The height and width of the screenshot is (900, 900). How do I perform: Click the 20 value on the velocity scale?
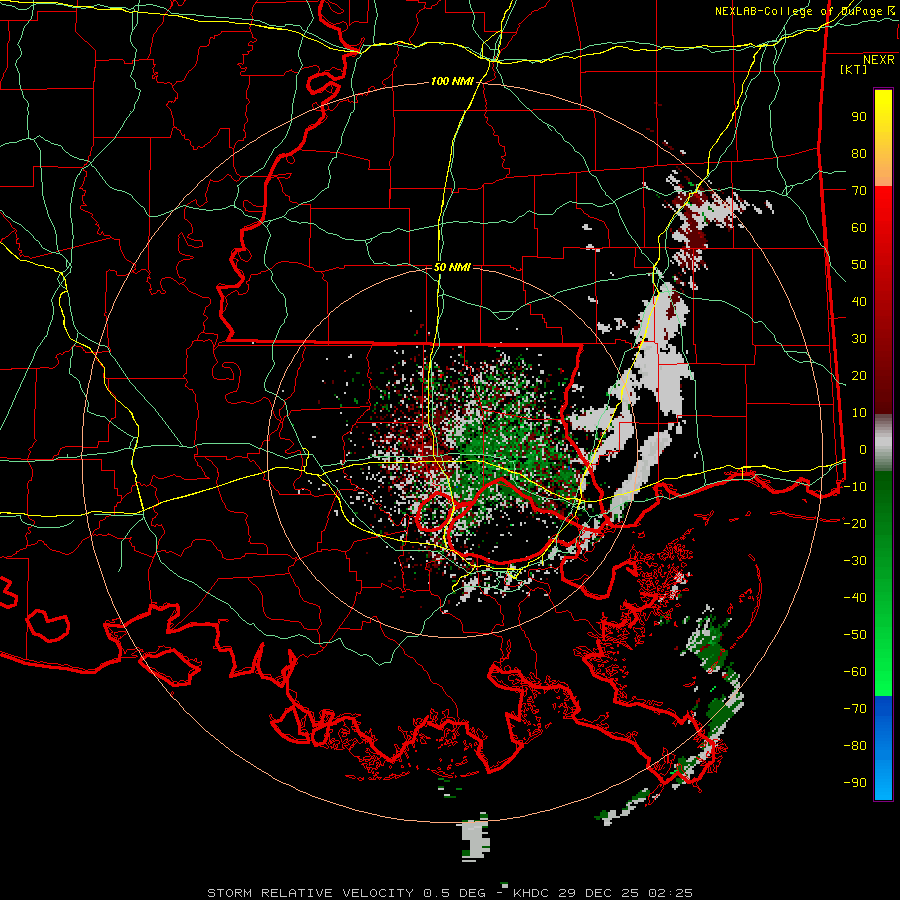859,375
